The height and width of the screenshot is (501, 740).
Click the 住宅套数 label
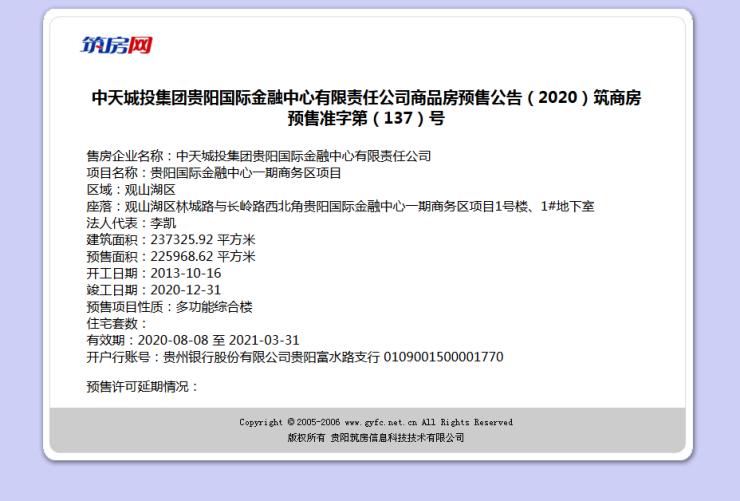[117, 324]
